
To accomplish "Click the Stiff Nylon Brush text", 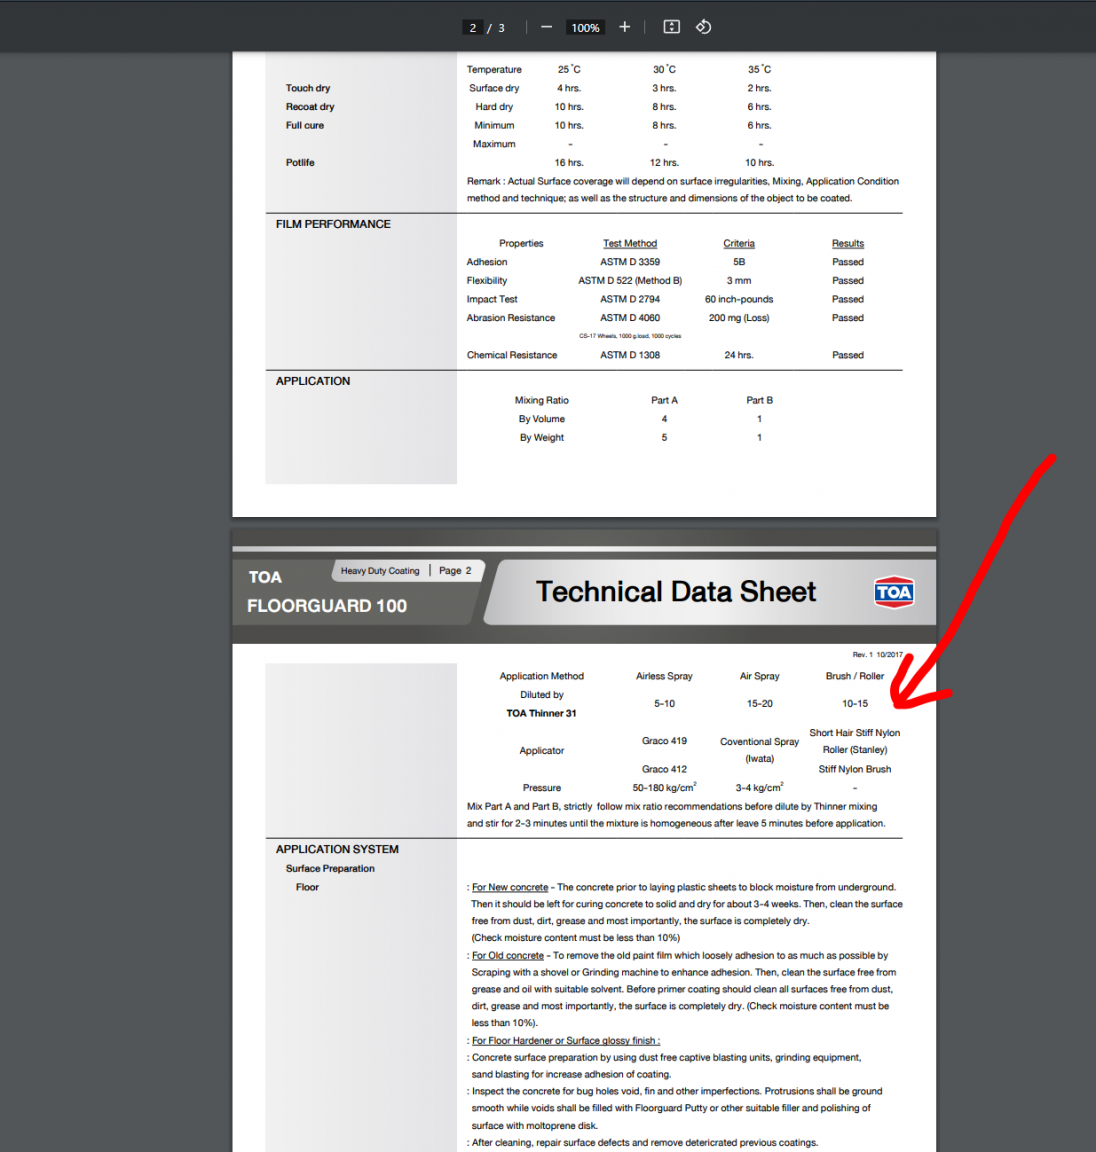I will [855, 769].
